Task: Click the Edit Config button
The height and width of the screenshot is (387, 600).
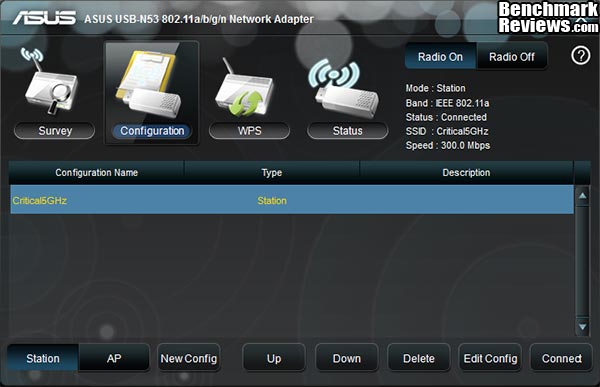Action: (x=490, y=358)
